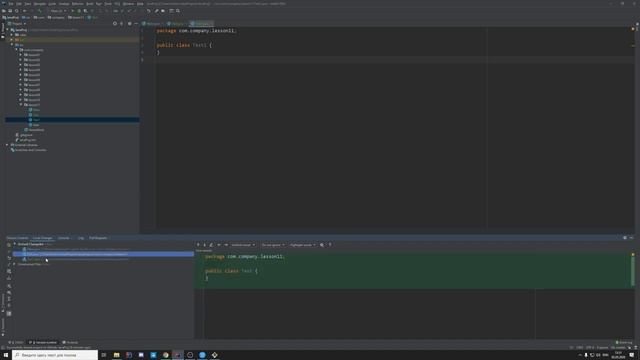The width and height of the screenshot is (640, 360).
Task: Click the VCS rollback arrow in main toolbar
Action: point(149,11)
